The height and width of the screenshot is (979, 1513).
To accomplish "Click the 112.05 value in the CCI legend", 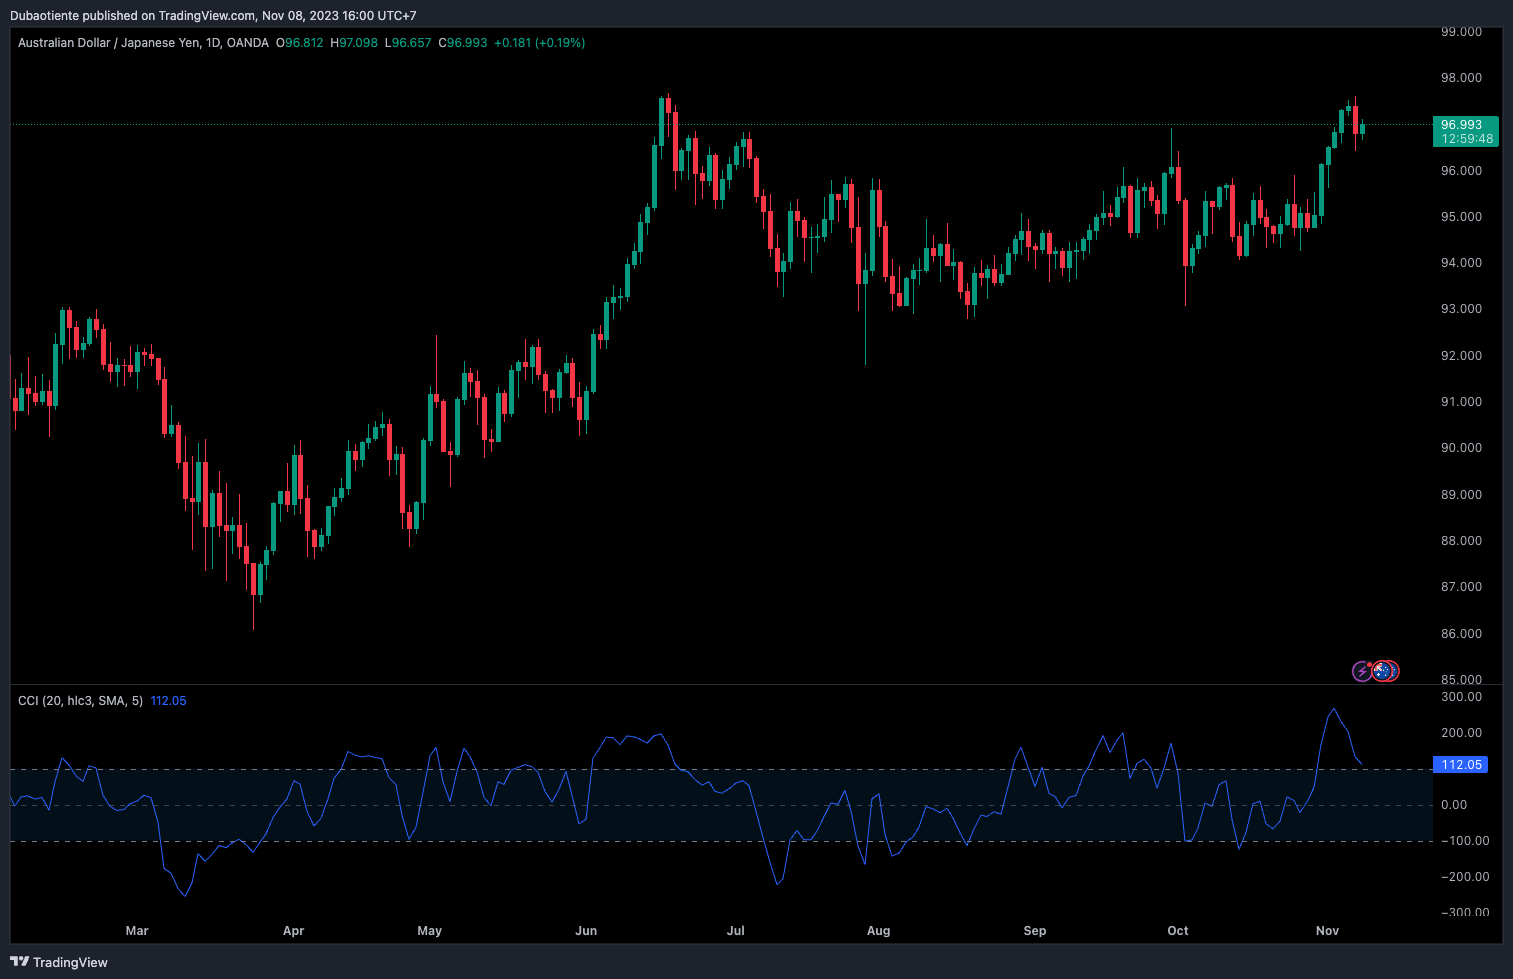I will 168,701.
